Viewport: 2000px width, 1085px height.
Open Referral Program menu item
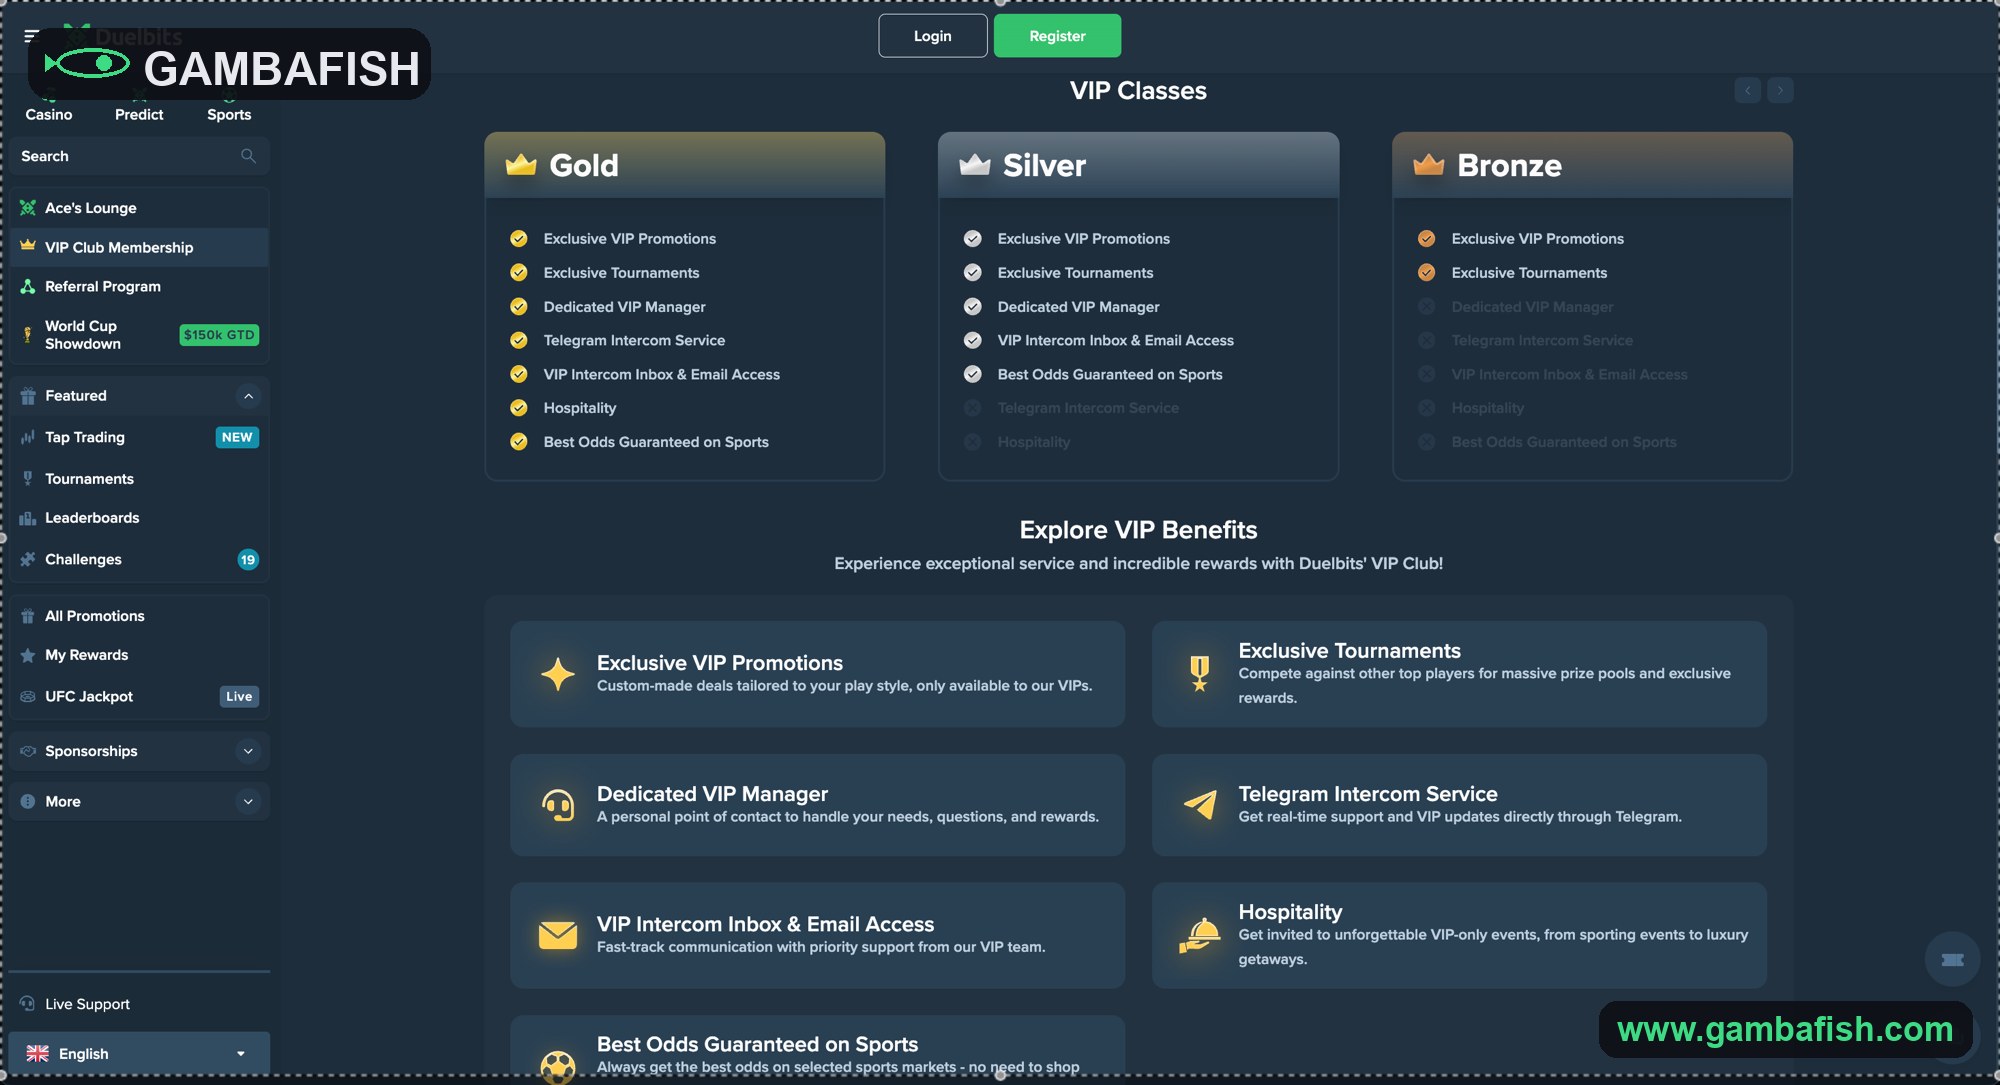[139, 286]
